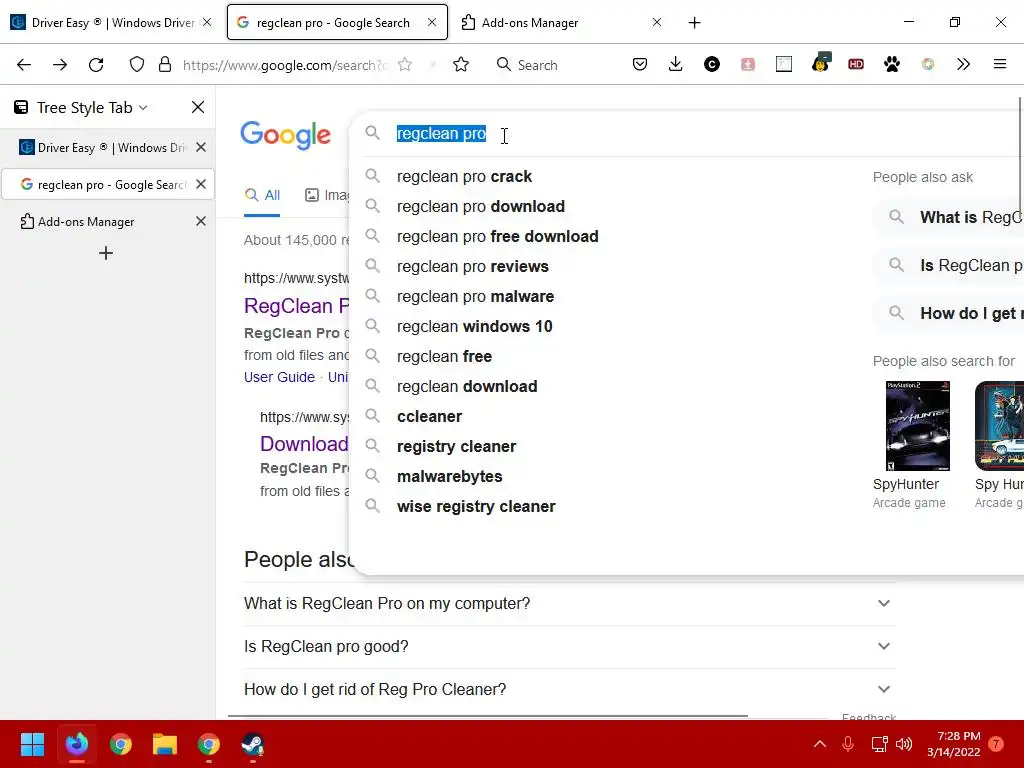Click the red HD extension icon
1024x768 pixels.
coord(856,65)
